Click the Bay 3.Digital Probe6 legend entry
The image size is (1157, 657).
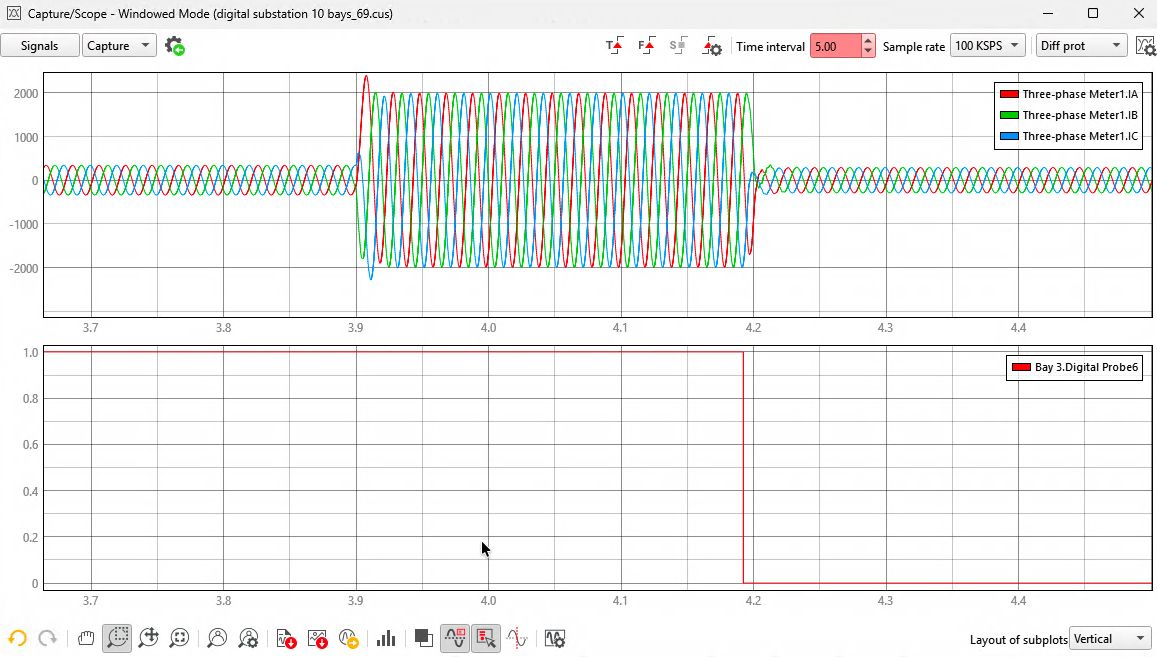pyautogui.click(x=1075, y=367)
